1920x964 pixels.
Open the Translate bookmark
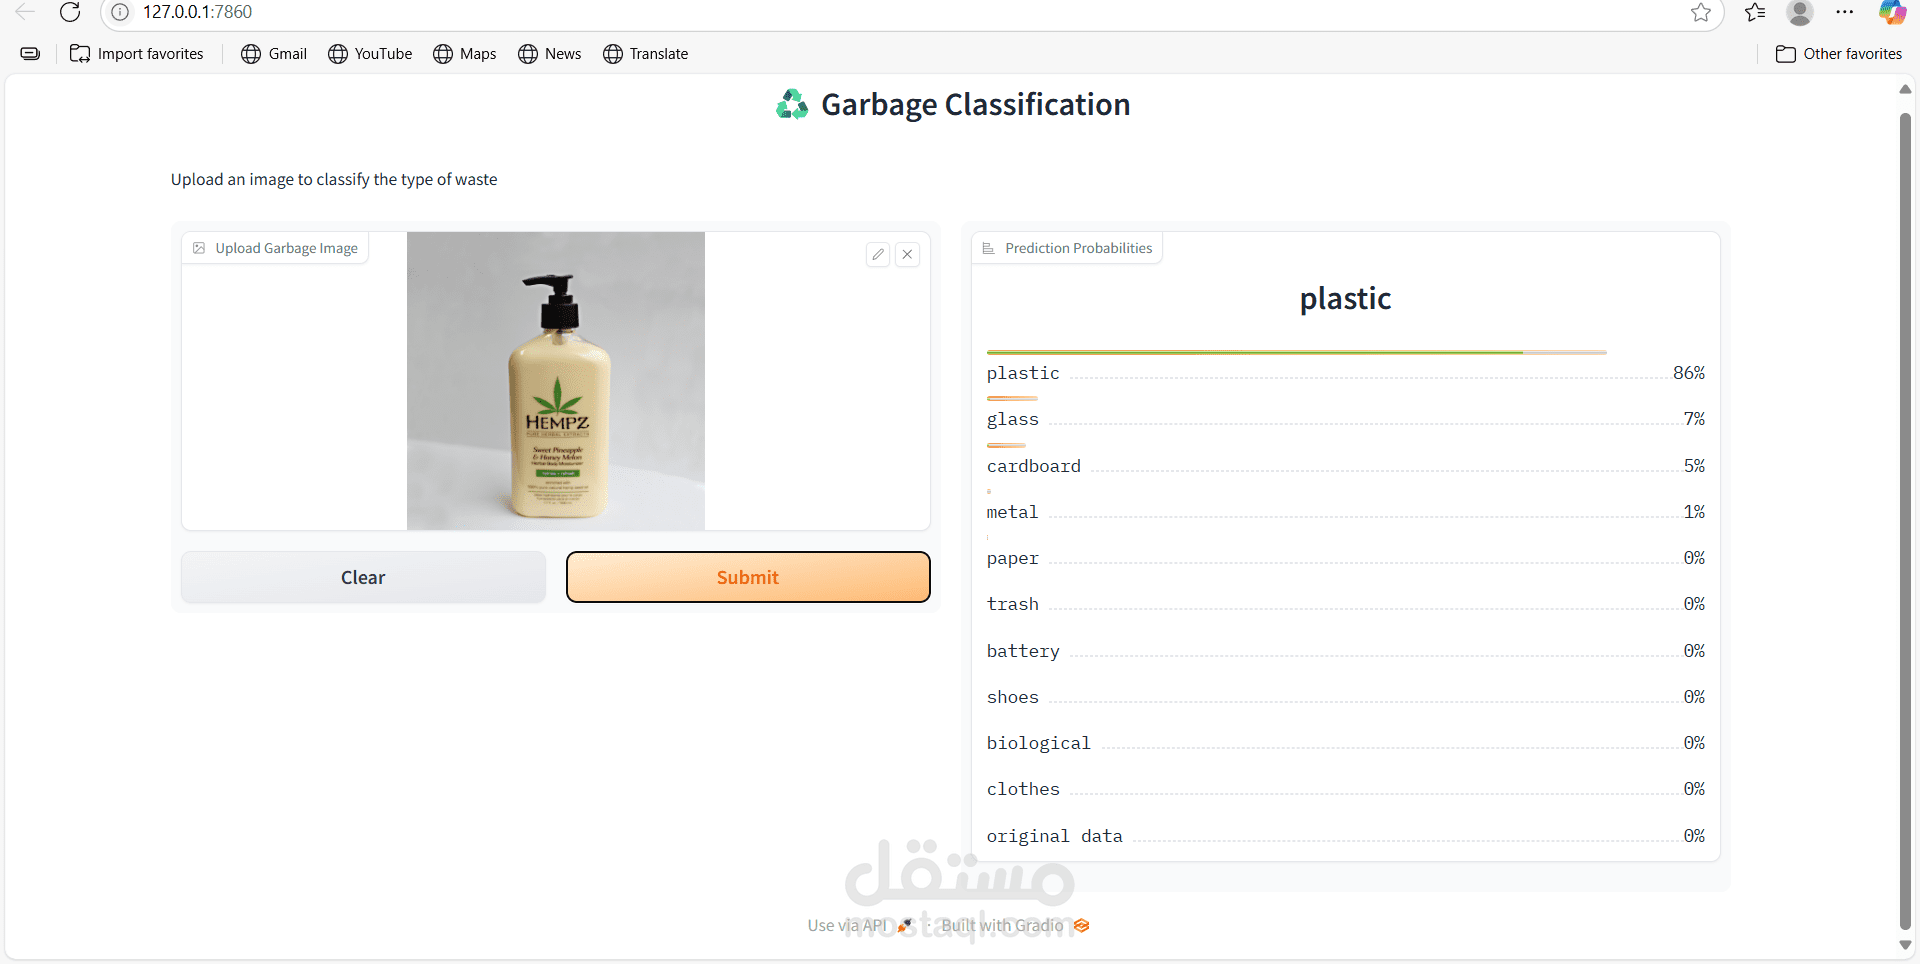646,54
